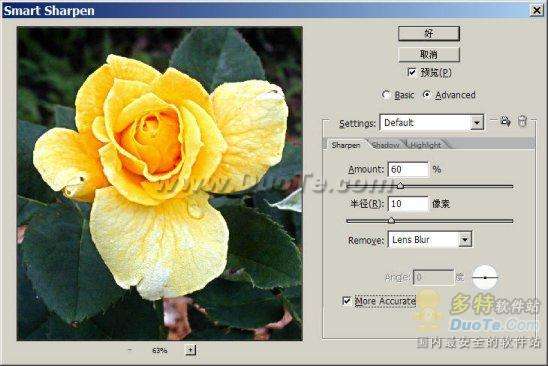This screenshot has width=548, height=366.
Task: Click the Amount slider handle
Action: (x=401, y=186)
